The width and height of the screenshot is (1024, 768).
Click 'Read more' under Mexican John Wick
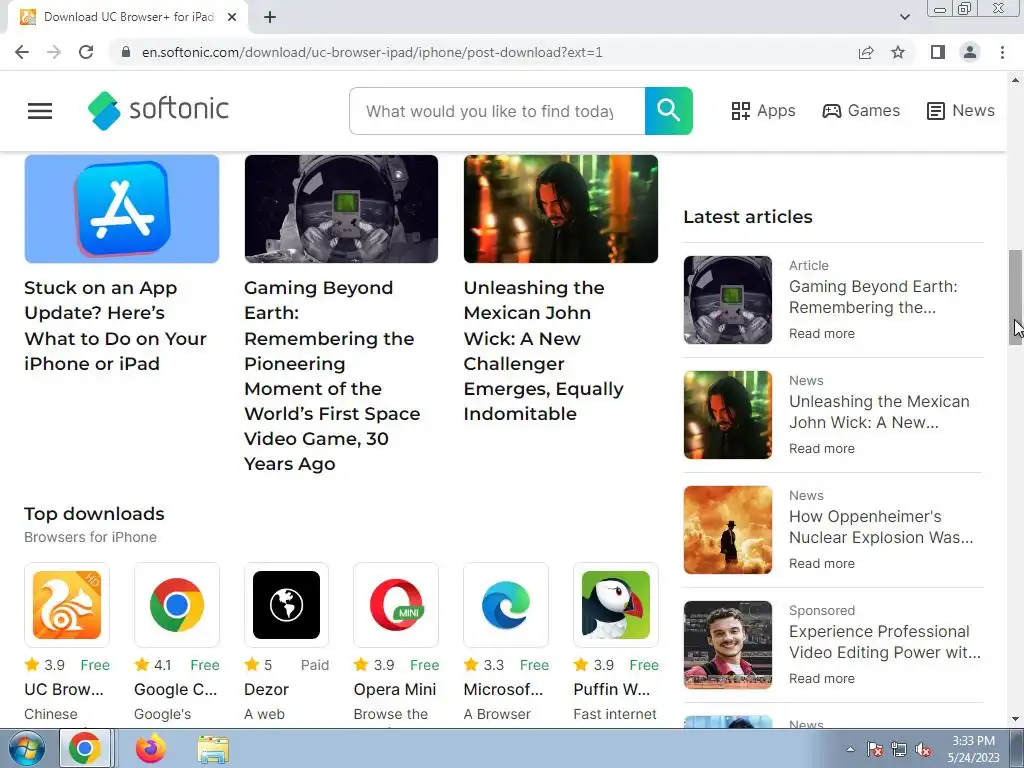point(822,449)
